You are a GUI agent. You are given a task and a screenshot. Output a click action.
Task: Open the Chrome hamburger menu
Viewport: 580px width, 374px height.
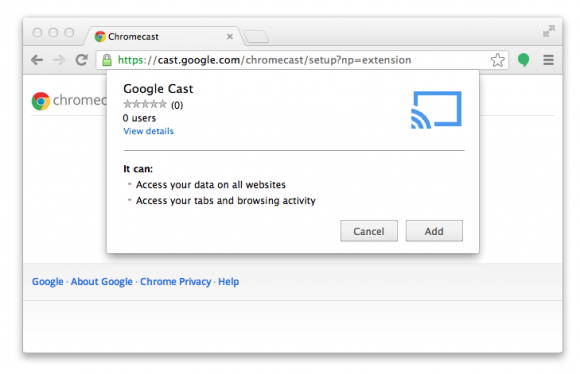click(548, 60)
